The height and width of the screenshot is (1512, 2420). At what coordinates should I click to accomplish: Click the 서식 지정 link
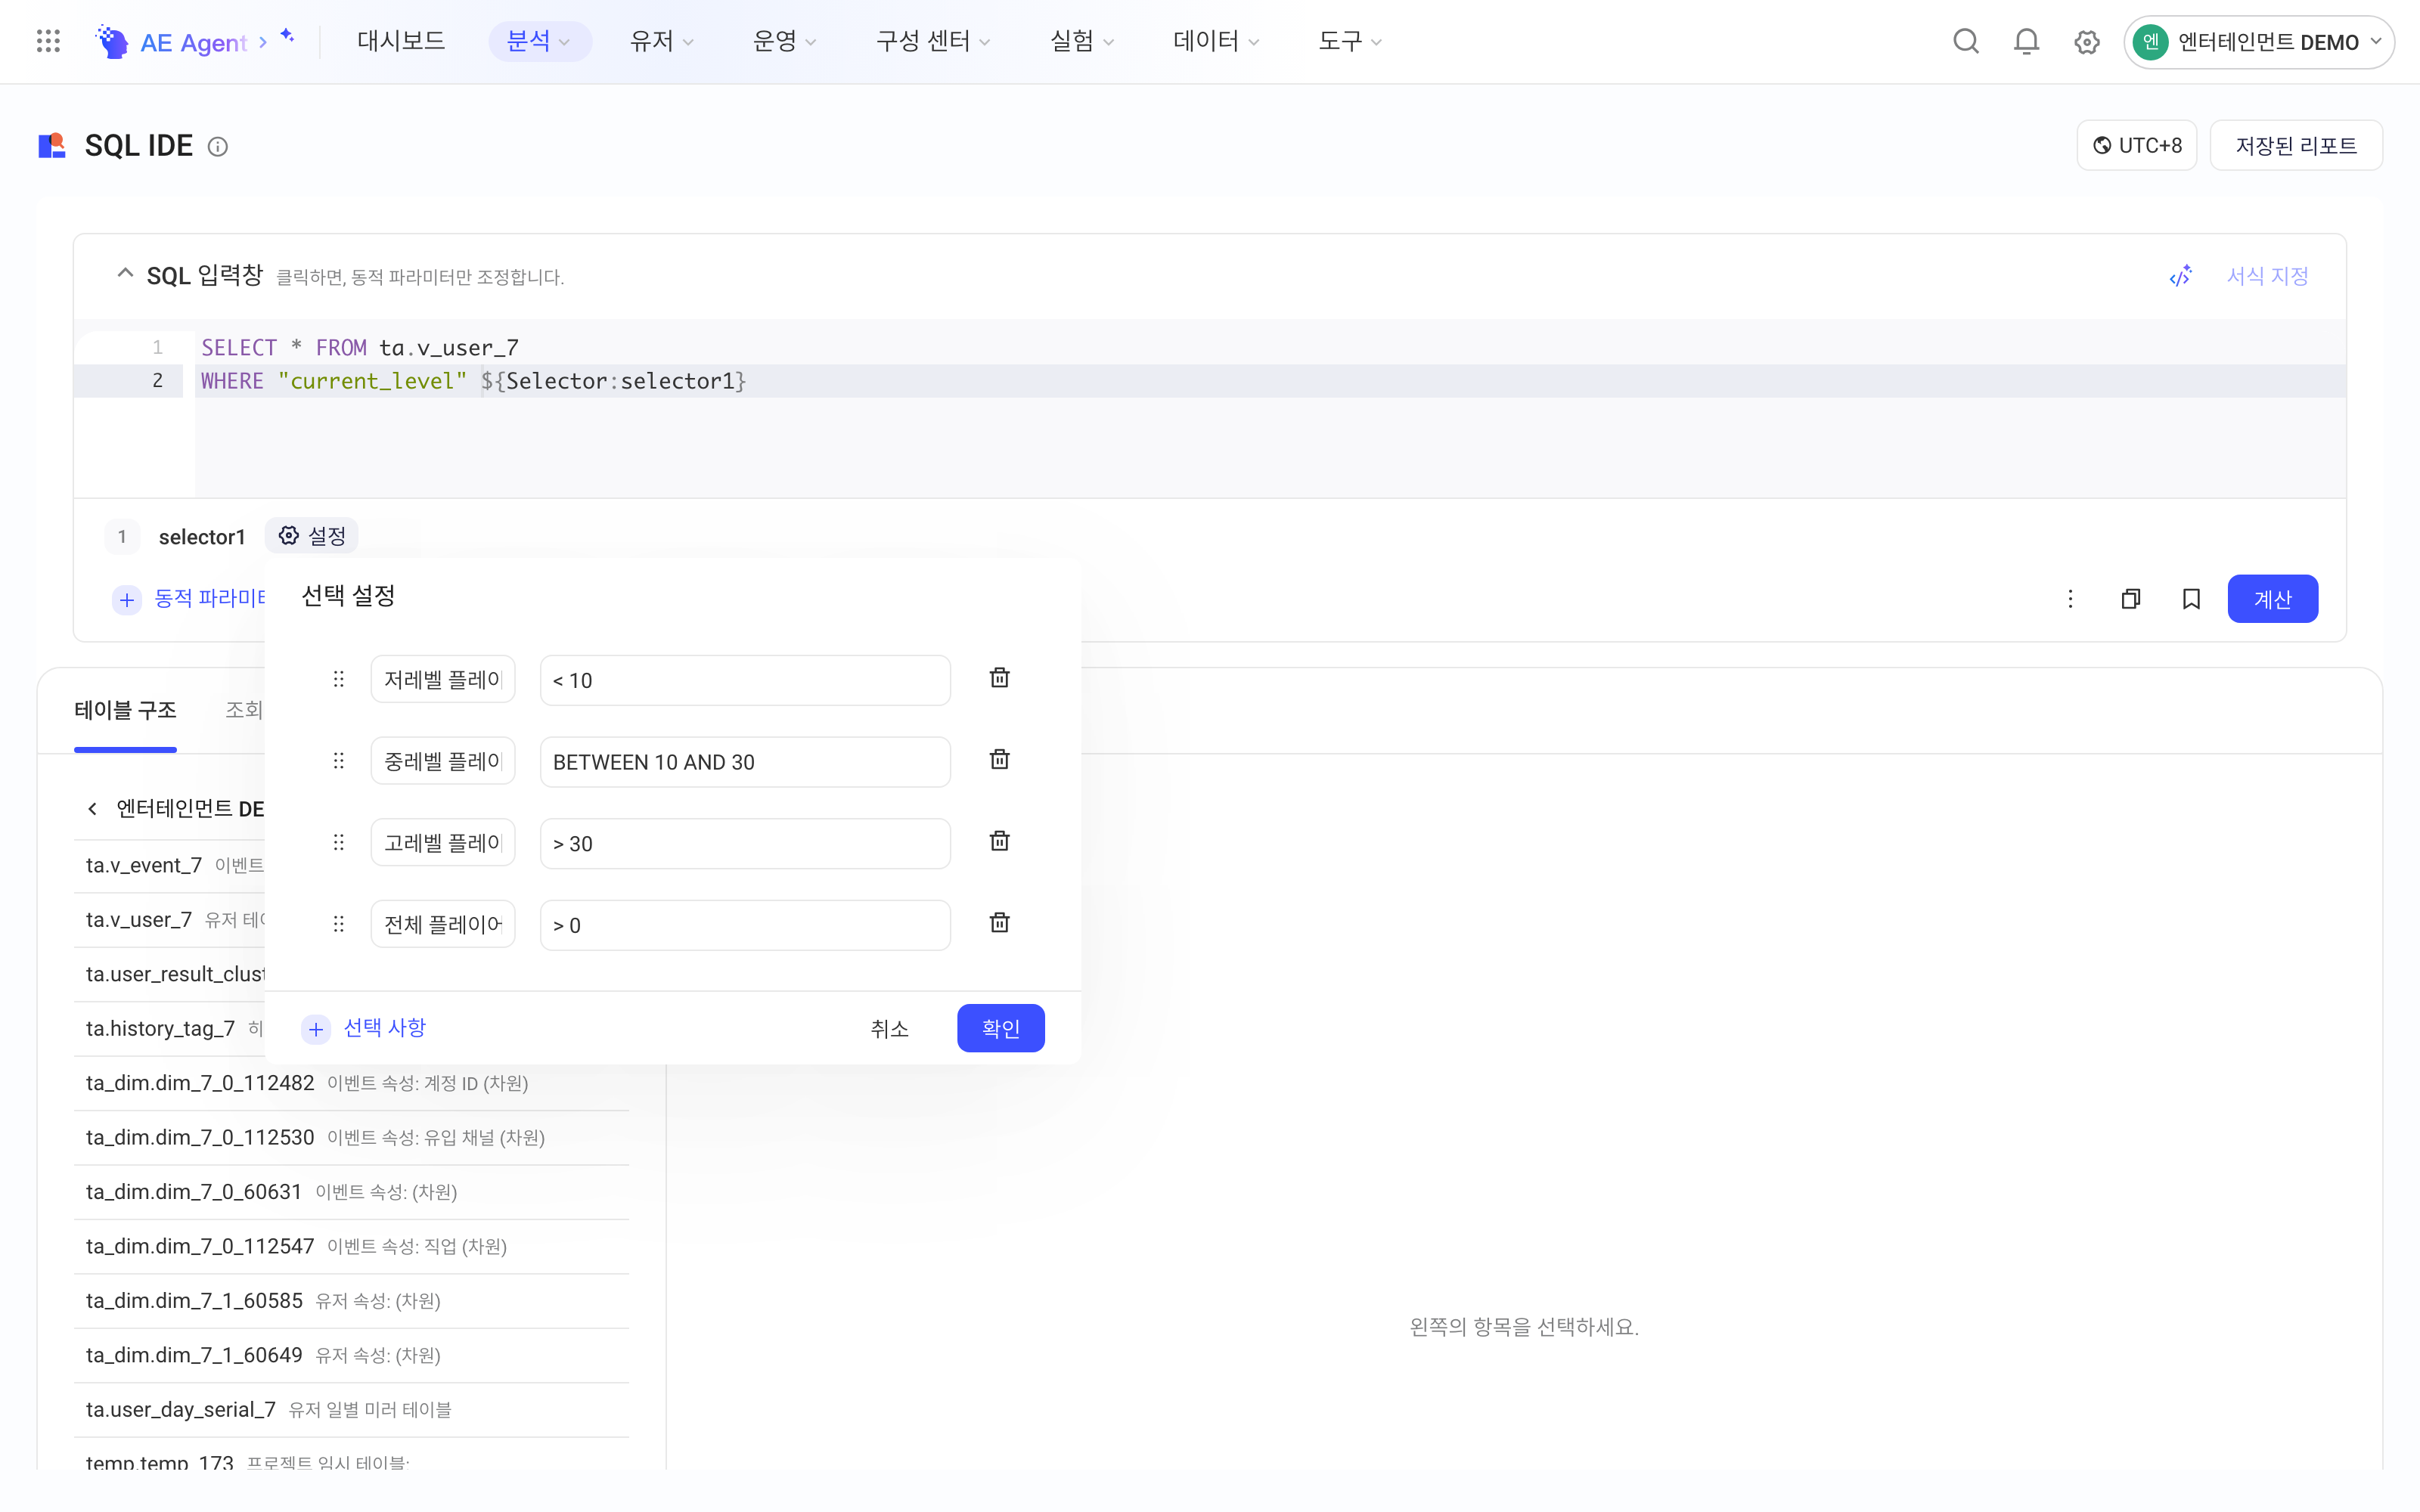point(2267,276)
